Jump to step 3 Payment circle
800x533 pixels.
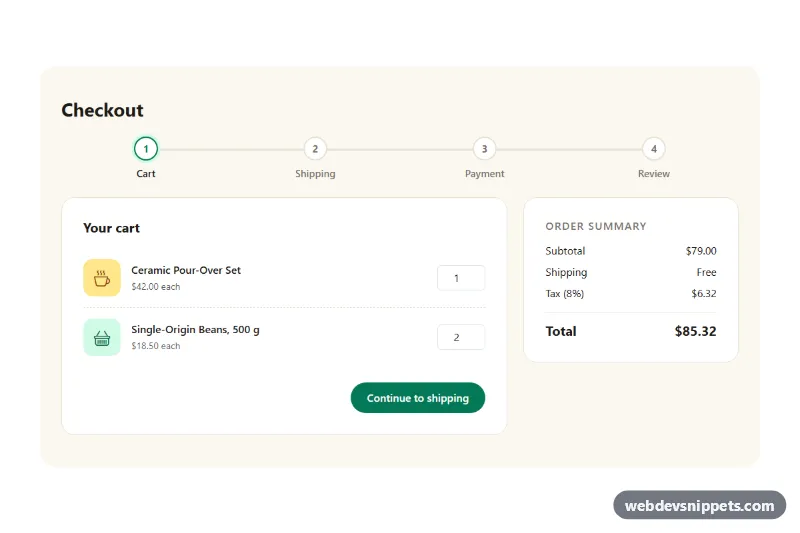[x=485, y=149]
